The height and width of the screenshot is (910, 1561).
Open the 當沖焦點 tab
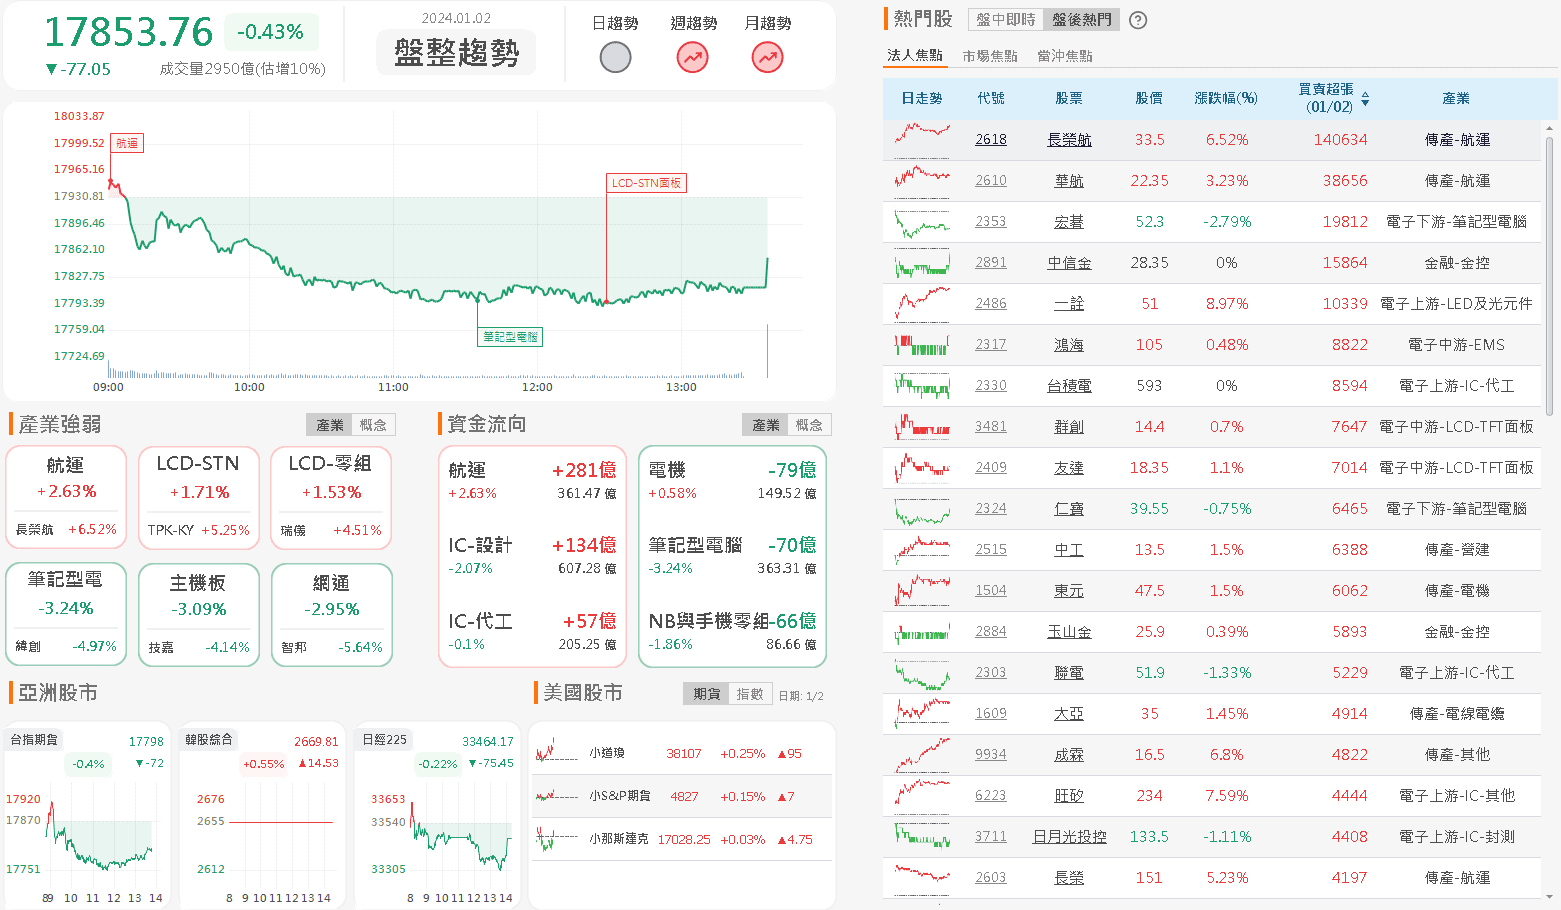pos(1065,56)
